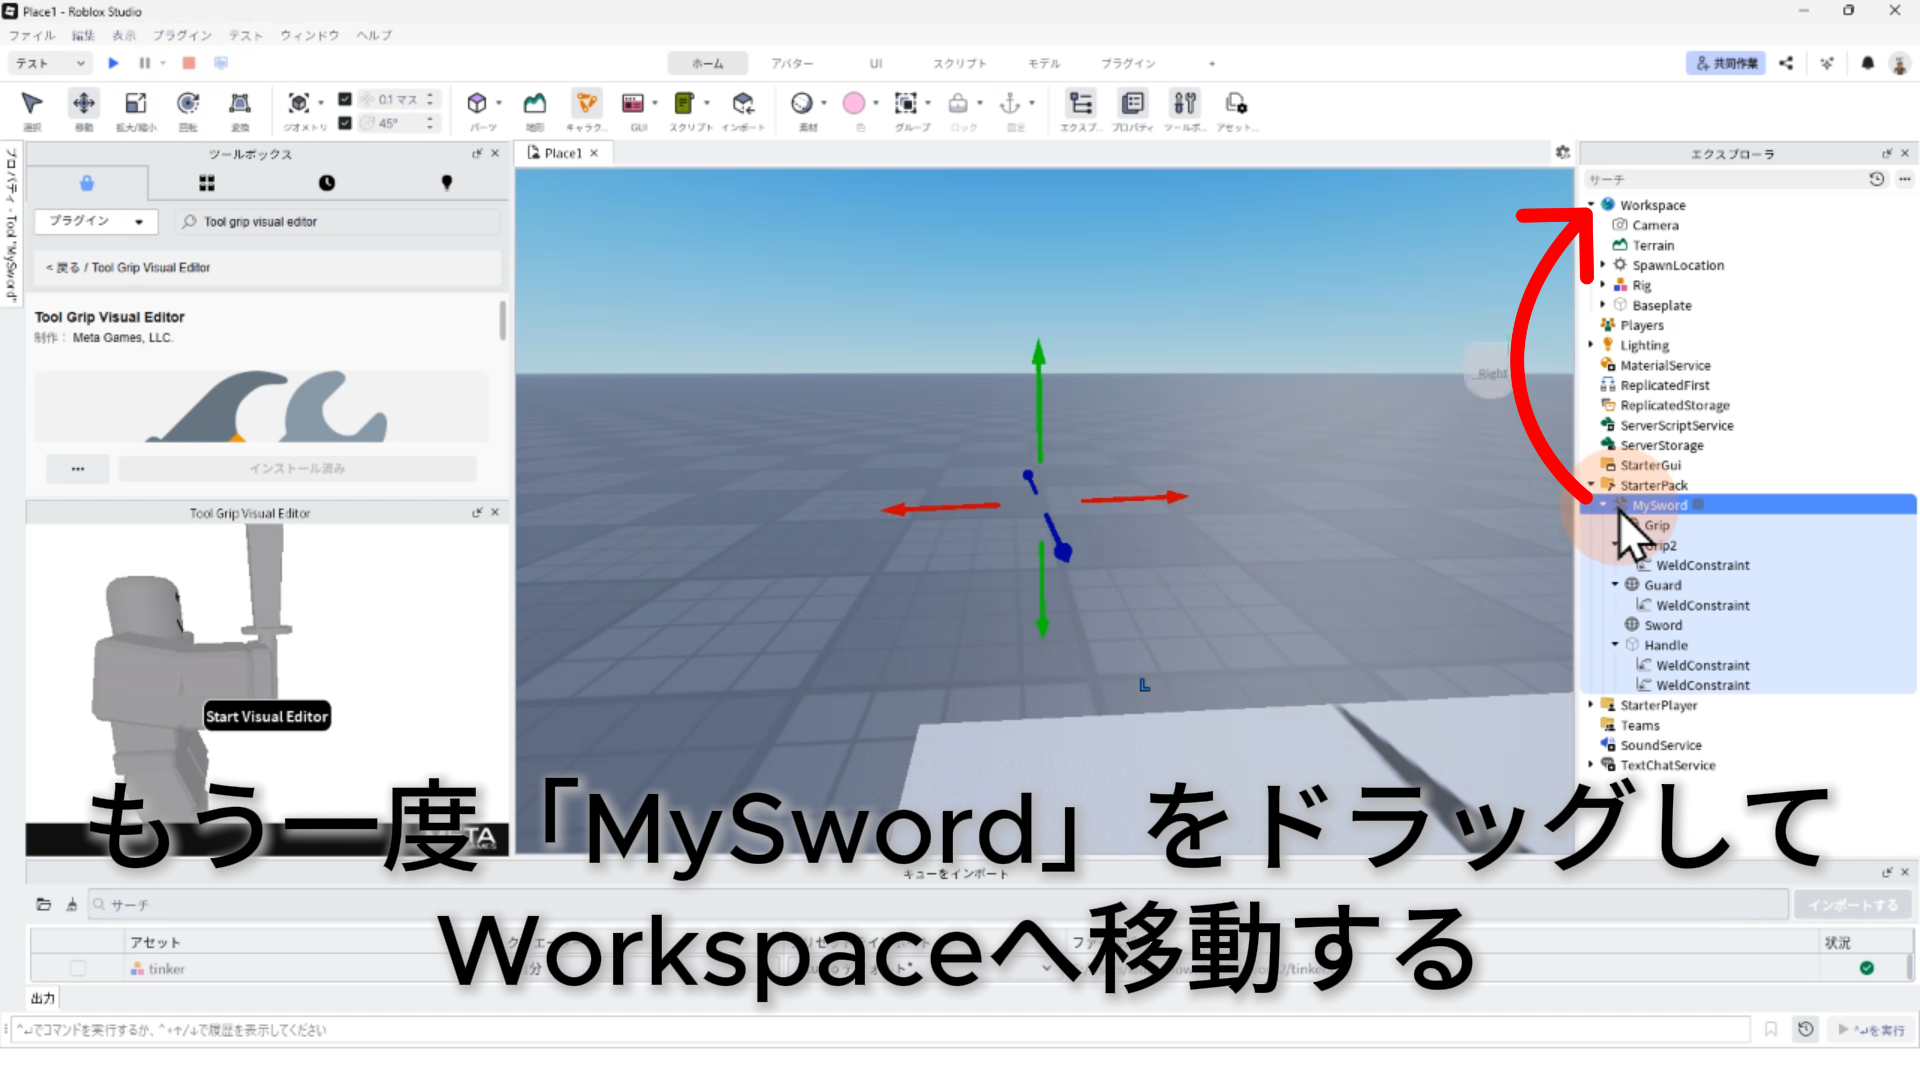Click the Explorer search field

[1720, 179]
